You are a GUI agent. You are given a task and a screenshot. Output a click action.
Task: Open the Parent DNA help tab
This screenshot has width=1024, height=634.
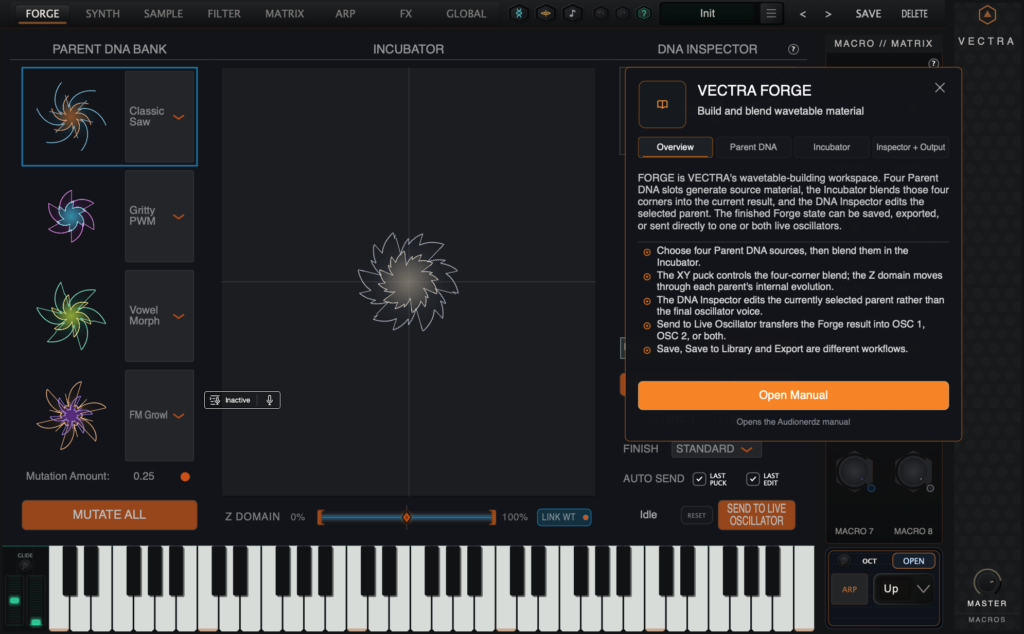point(753,148)
